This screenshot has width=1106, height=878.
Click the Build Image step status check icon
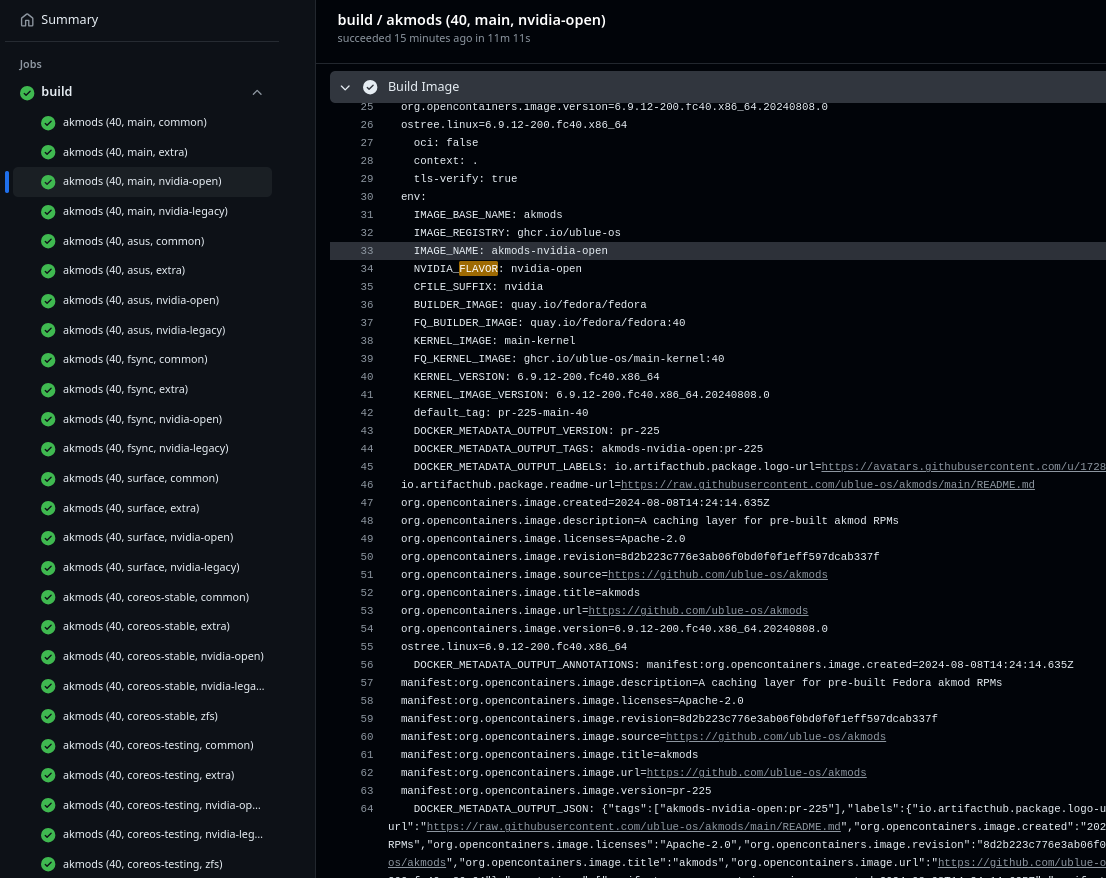click(x=370, y=87)
